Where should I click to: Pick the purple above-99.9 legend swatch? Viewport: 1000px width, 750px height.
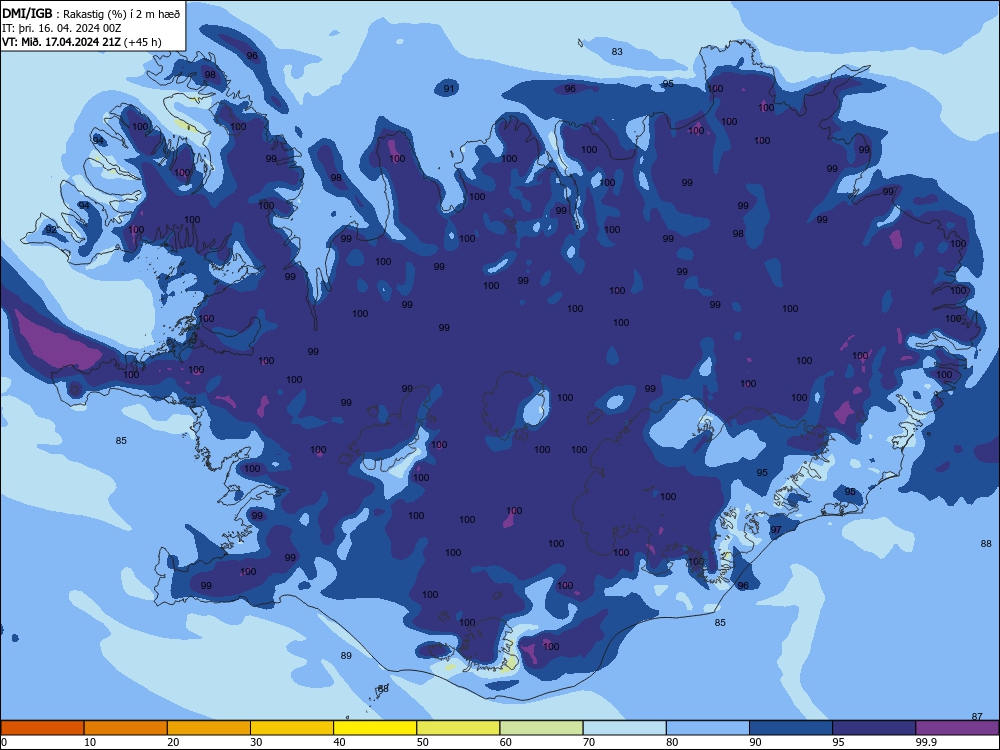(x=957, y=728)
